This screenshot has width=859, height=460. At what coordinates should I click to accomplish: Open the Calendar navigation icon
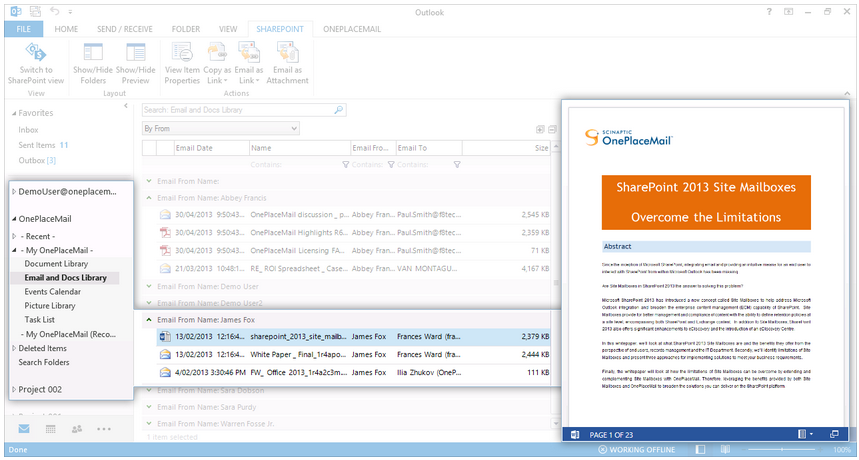tap(51, 428)
